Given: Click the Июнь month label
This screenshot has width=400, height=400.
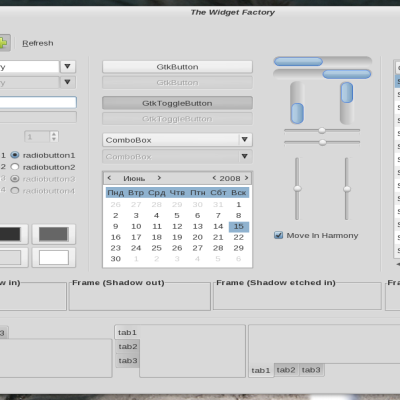Looking at the screenshot, I should point(134,179).
